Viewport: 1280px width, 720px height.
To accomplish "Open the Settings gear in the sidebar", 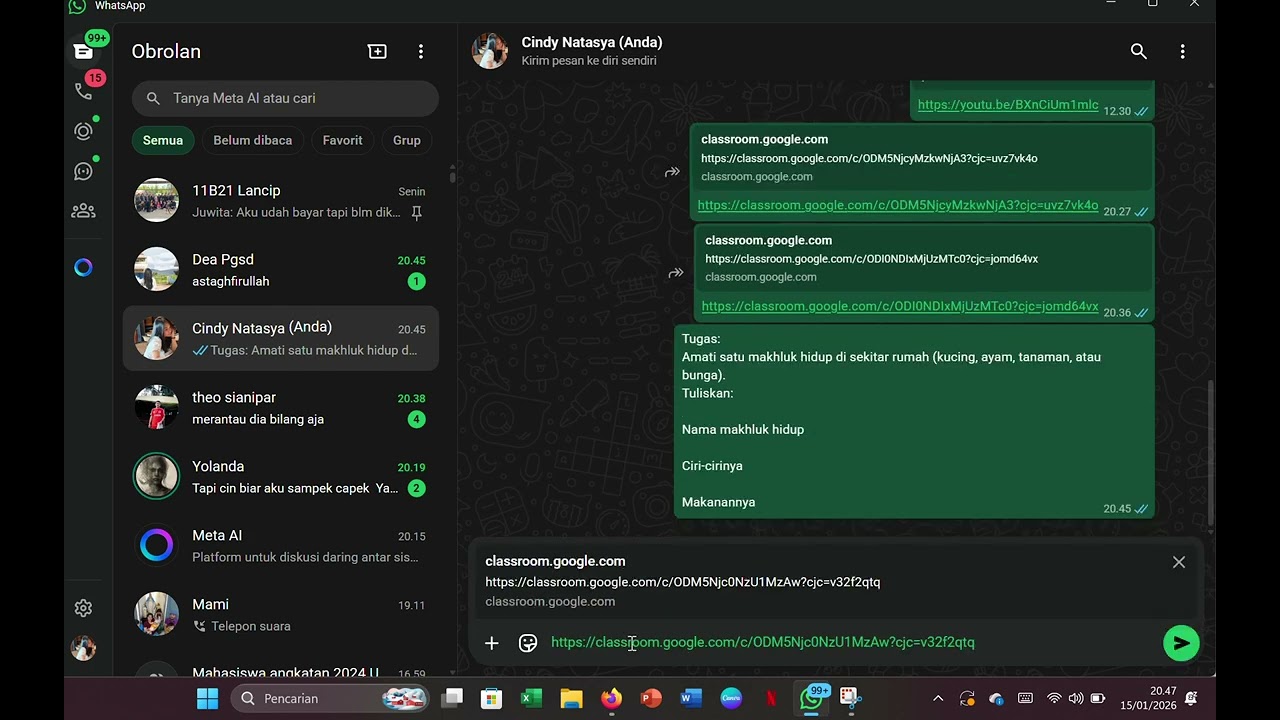I will coord(84,608).
